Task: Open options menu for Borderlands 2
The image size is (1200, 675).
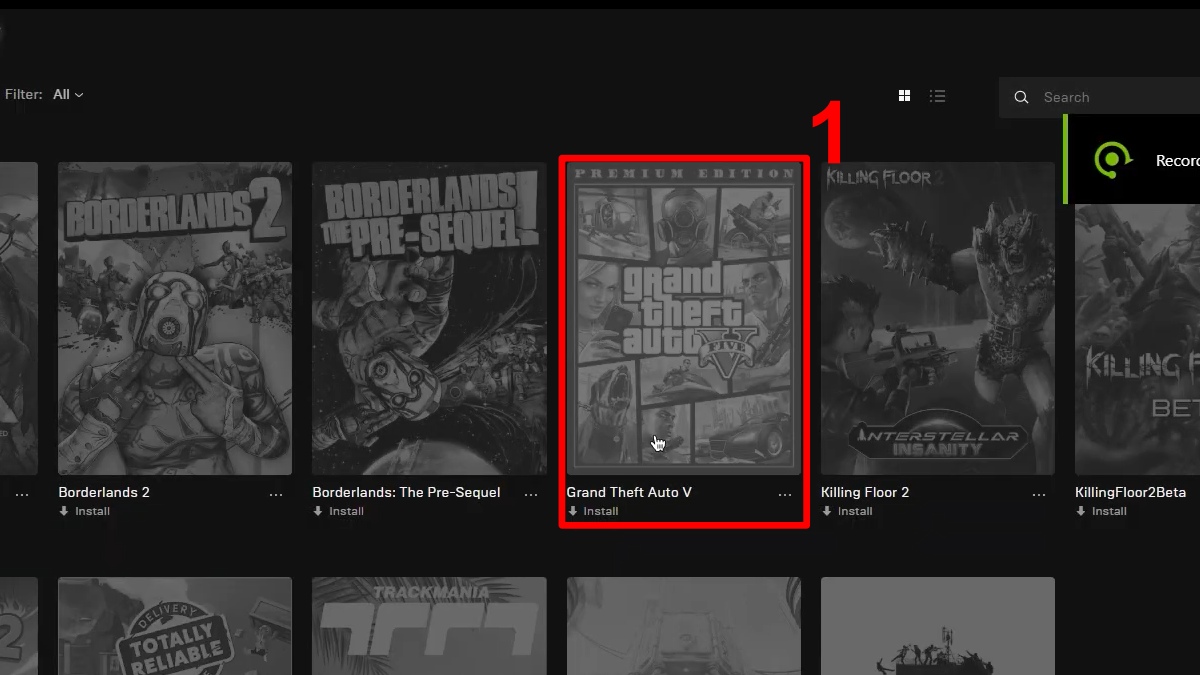Action: click(x=276, y=494)
